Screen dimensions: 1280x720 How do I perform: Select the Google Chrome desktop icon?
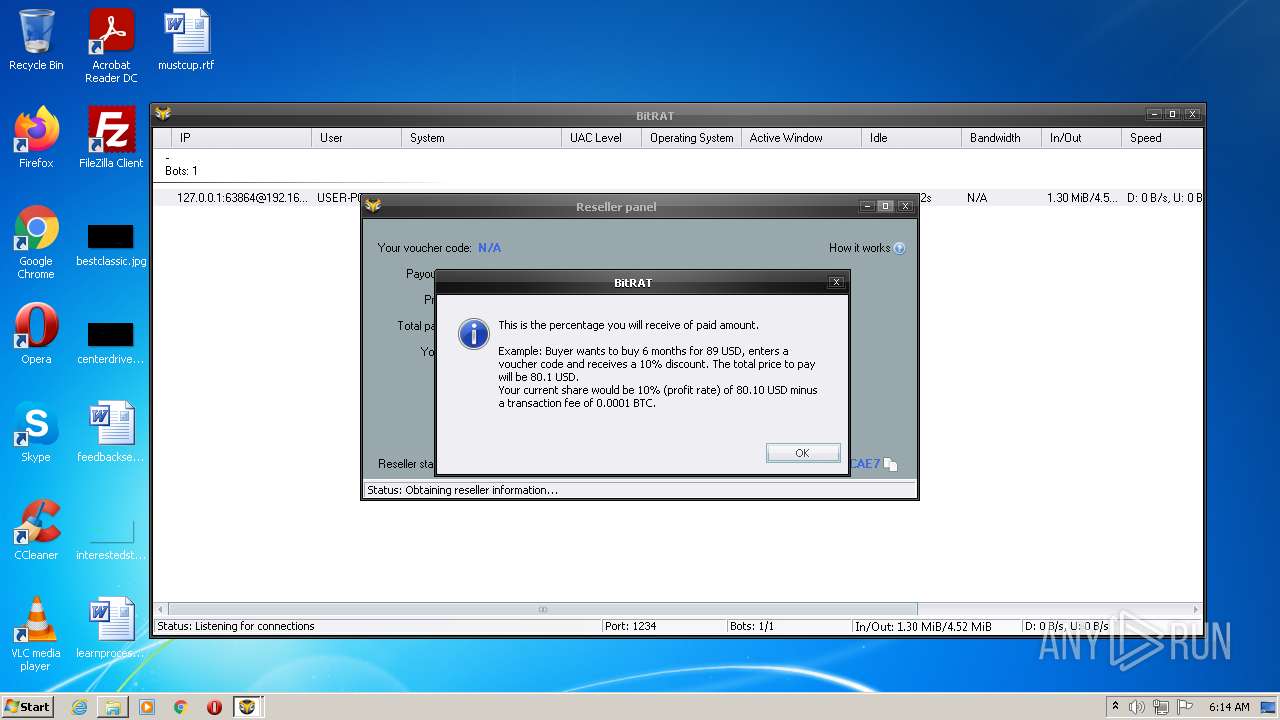tap(36, 242)
